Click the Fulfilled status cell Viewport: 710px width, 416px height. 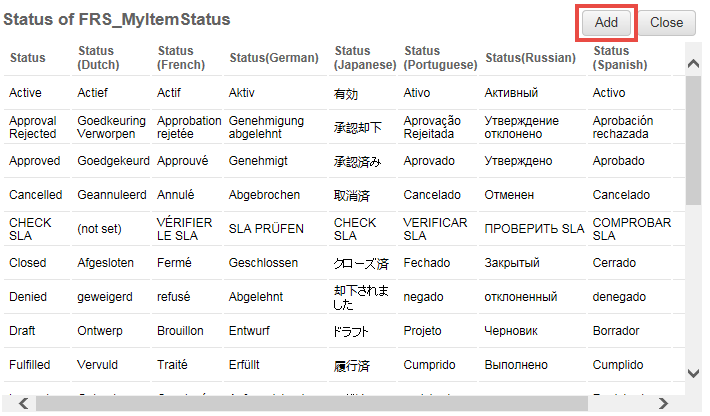(30, 365)
